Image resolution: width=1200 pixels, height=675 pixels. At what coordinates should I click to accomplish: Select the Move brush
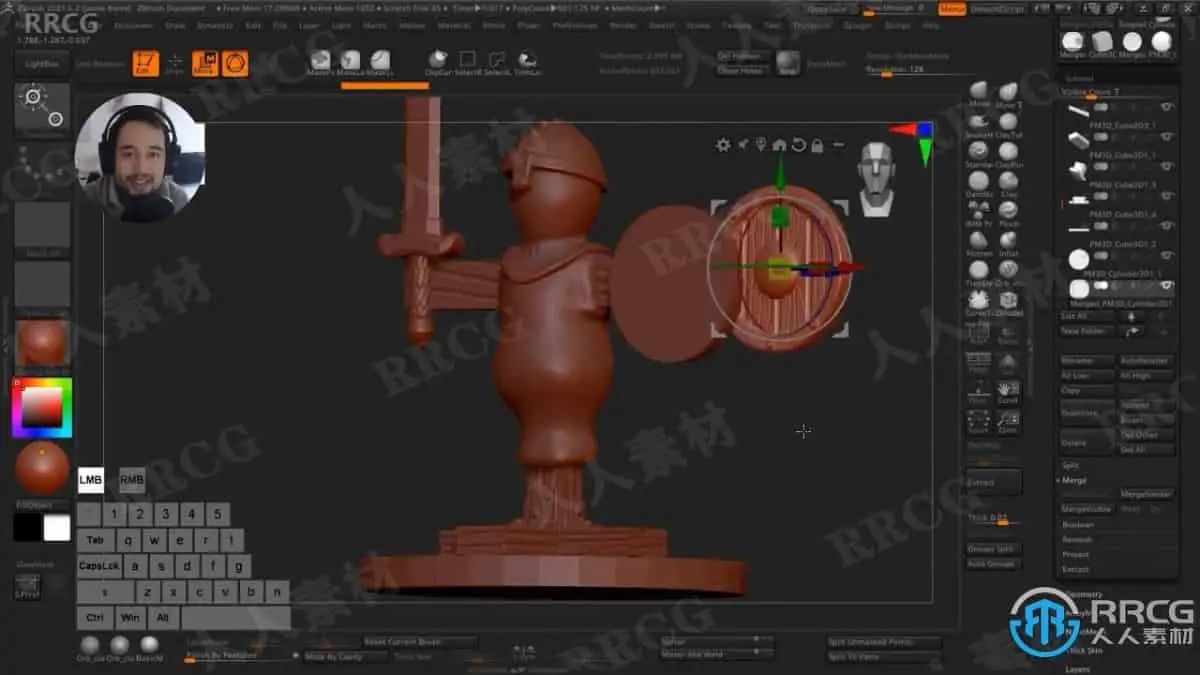point(979,92)
